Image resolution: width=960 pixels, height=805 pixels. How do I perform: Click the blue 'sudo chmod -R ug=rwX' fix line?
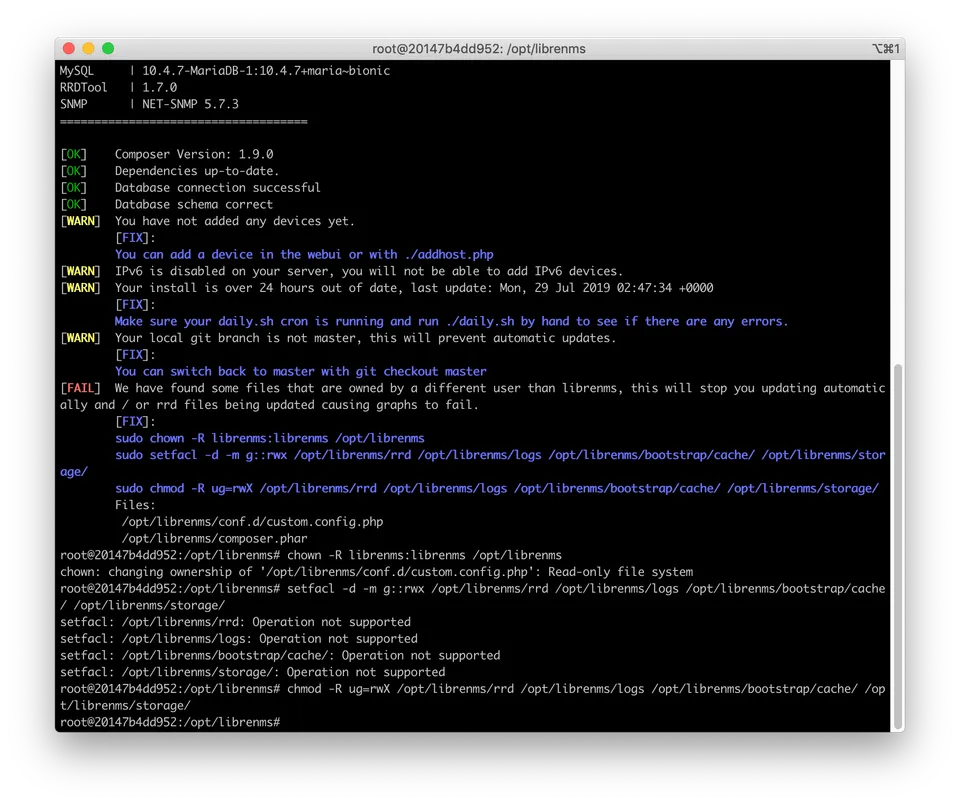pos(497,489)
